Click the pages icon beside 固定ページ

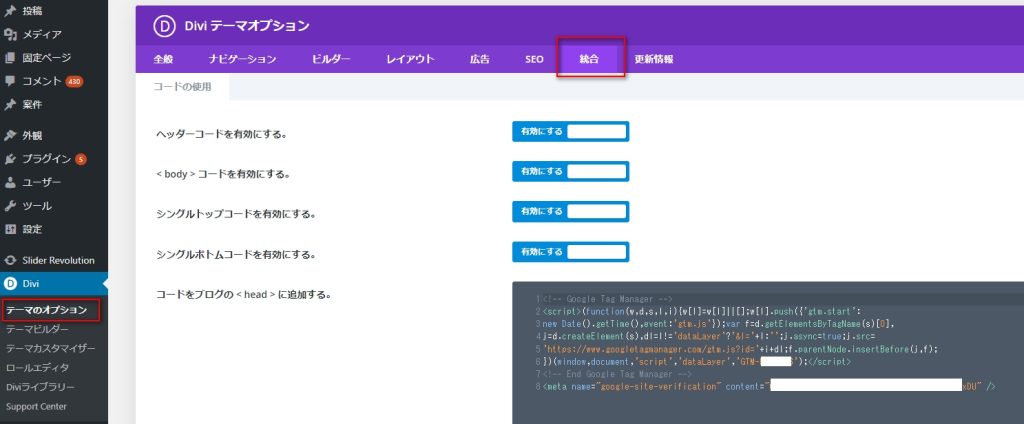point(10,58)
